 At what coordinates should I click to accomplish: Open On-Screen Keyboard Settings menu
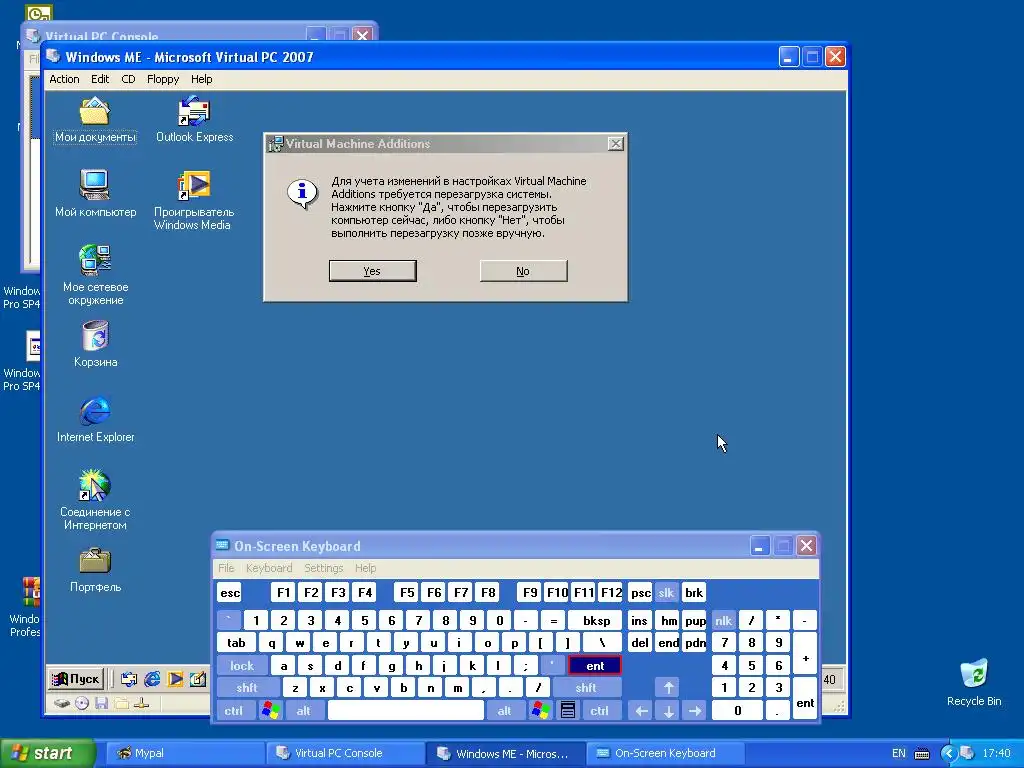click(x=323, y=568)
